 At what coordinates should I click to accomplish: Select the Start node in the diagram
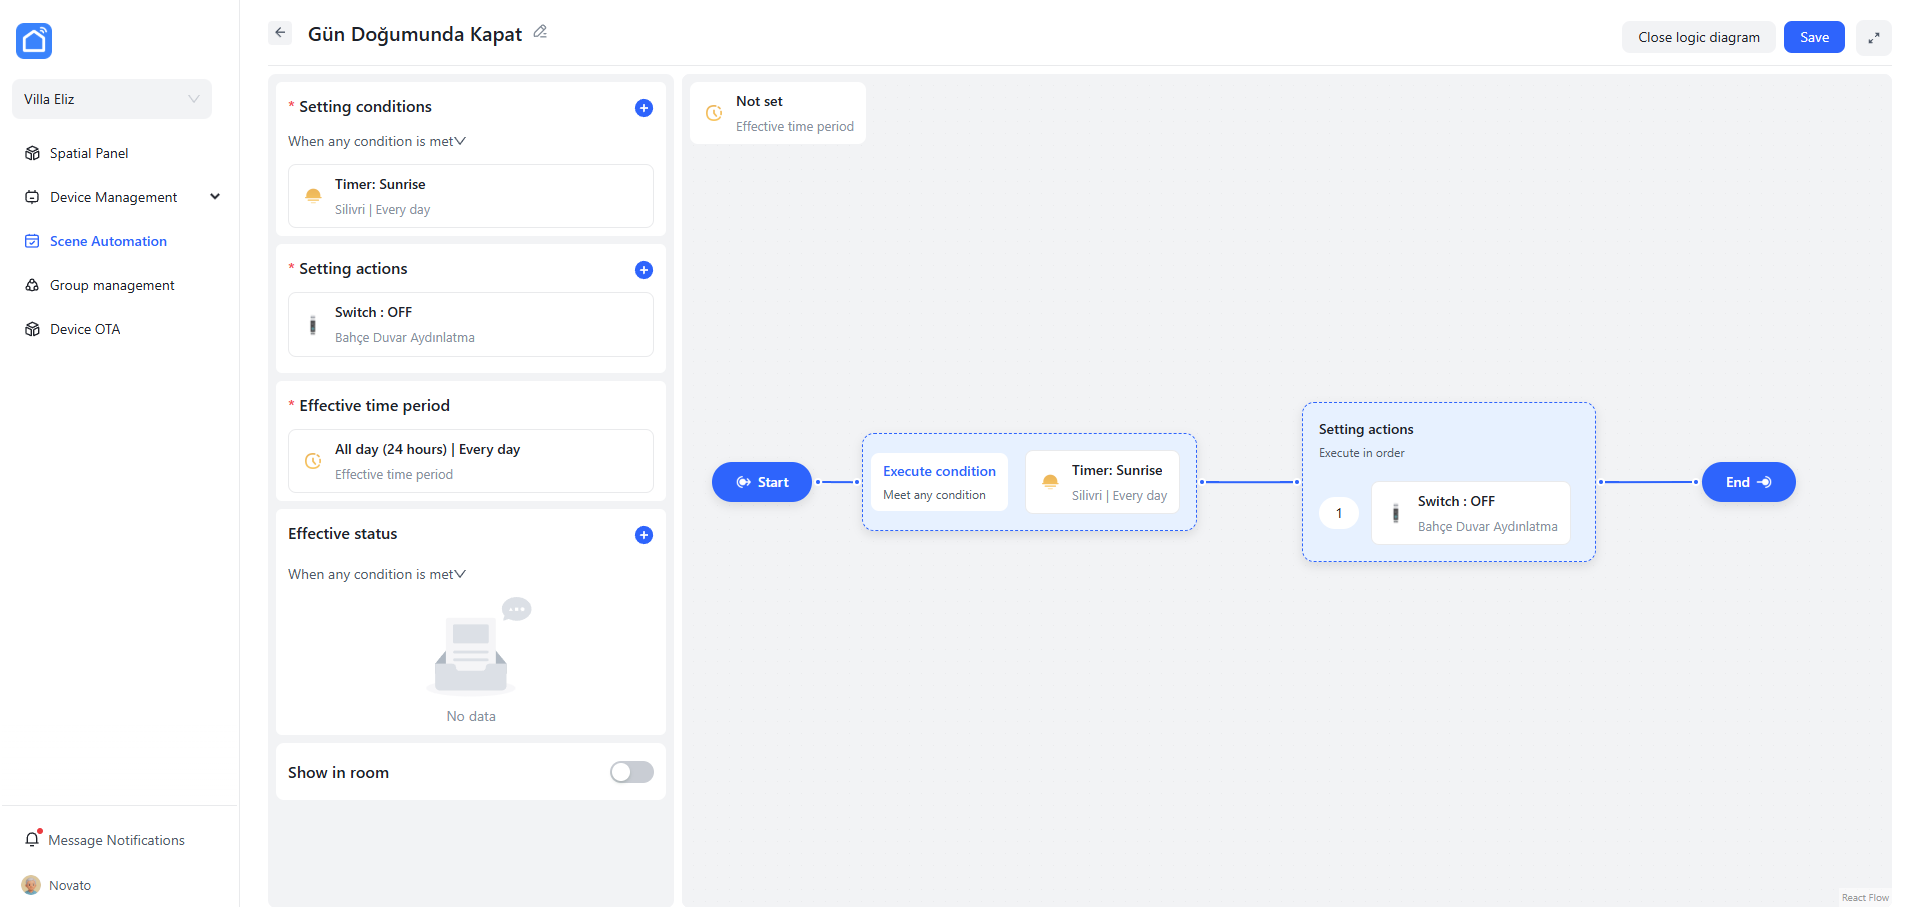click(x=762, y=482)
